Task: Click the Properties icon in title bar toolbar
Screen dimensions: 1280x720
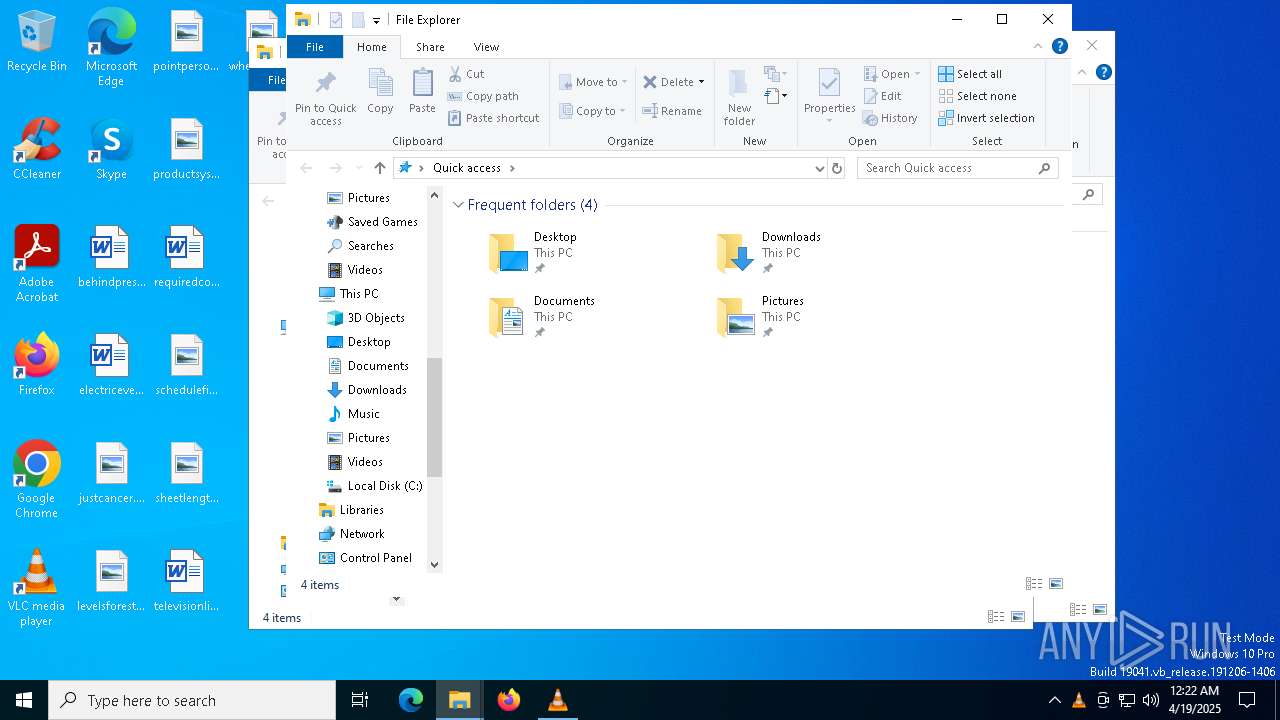Action: click(x=336, y=20)
